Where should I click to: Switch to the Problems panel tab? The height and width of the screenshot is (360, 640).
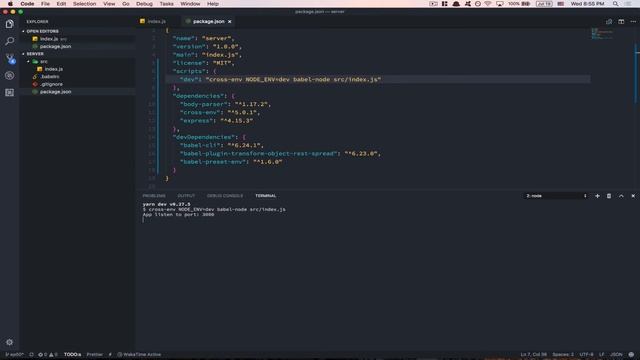click(x=154, y=196)
